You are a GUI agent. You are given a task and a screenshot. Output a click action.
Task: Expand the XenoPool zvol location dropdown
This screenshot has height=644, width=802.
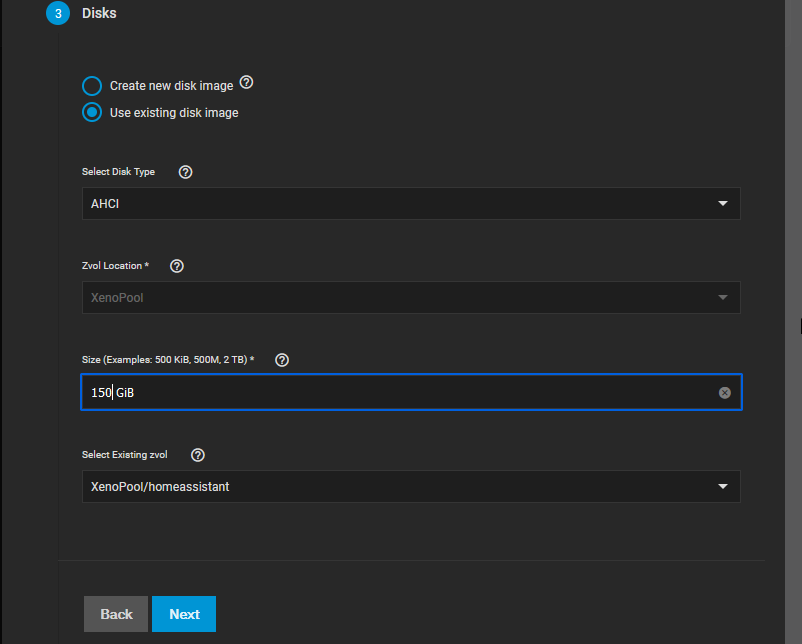411,298
